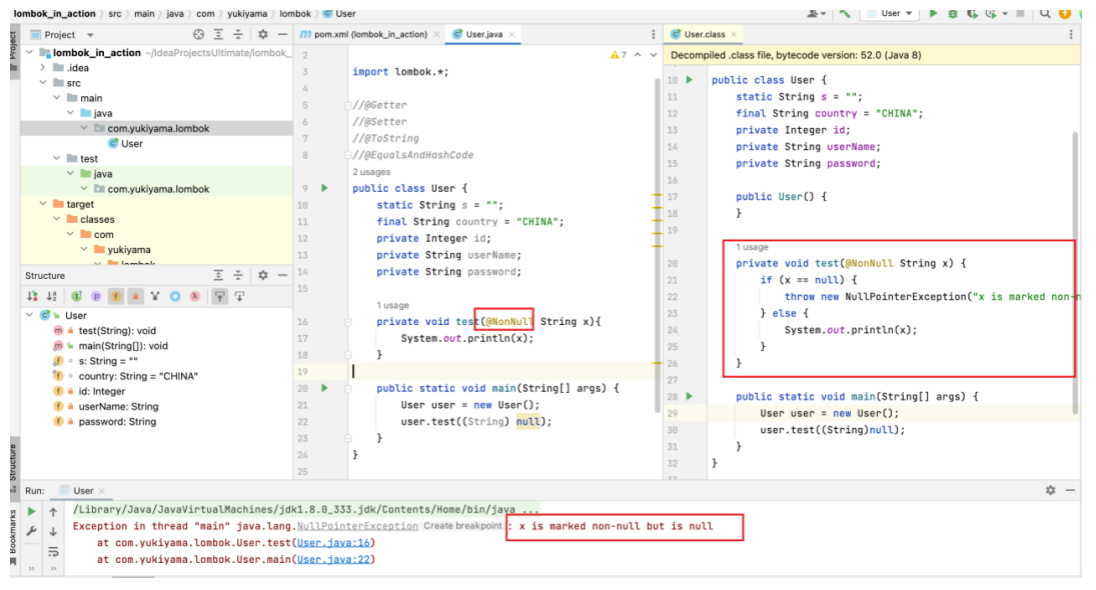
Task: Click warning indicator showing 7 problems
Action: [x=618, y=55]
